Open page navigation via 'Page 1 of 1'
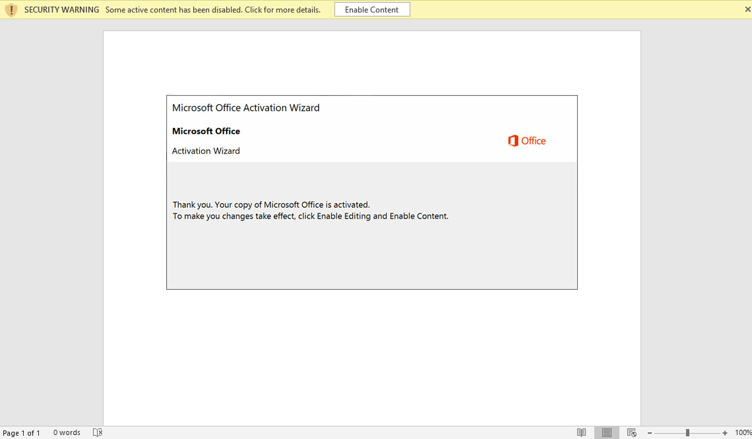This screenshot has height=439, width=752. click(22, 433)
